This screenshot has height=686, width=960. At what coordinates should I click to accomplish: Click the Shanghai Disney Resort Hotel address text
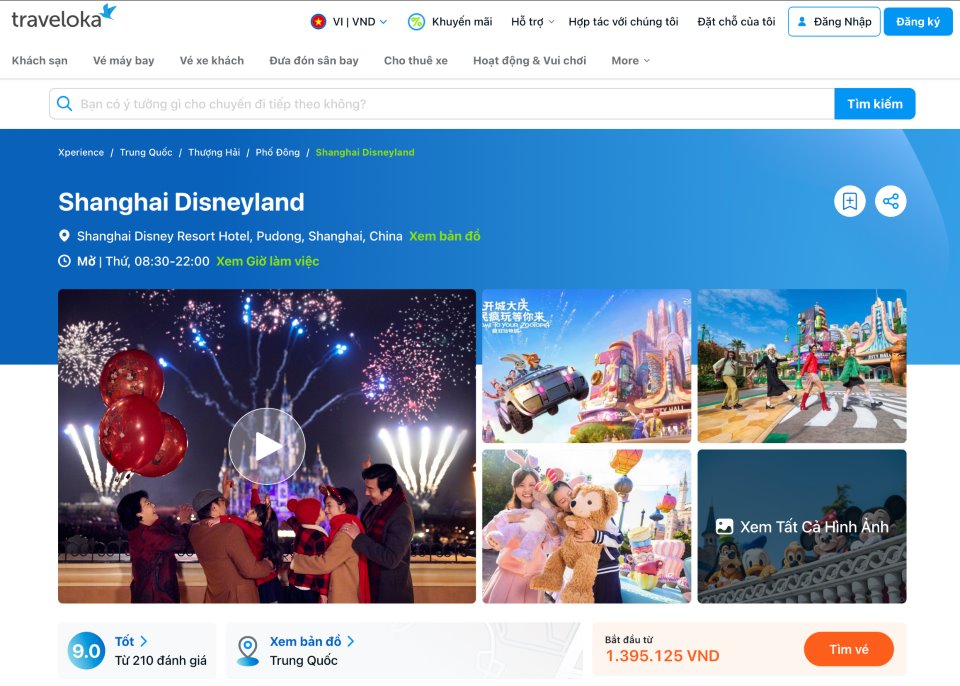239,236
